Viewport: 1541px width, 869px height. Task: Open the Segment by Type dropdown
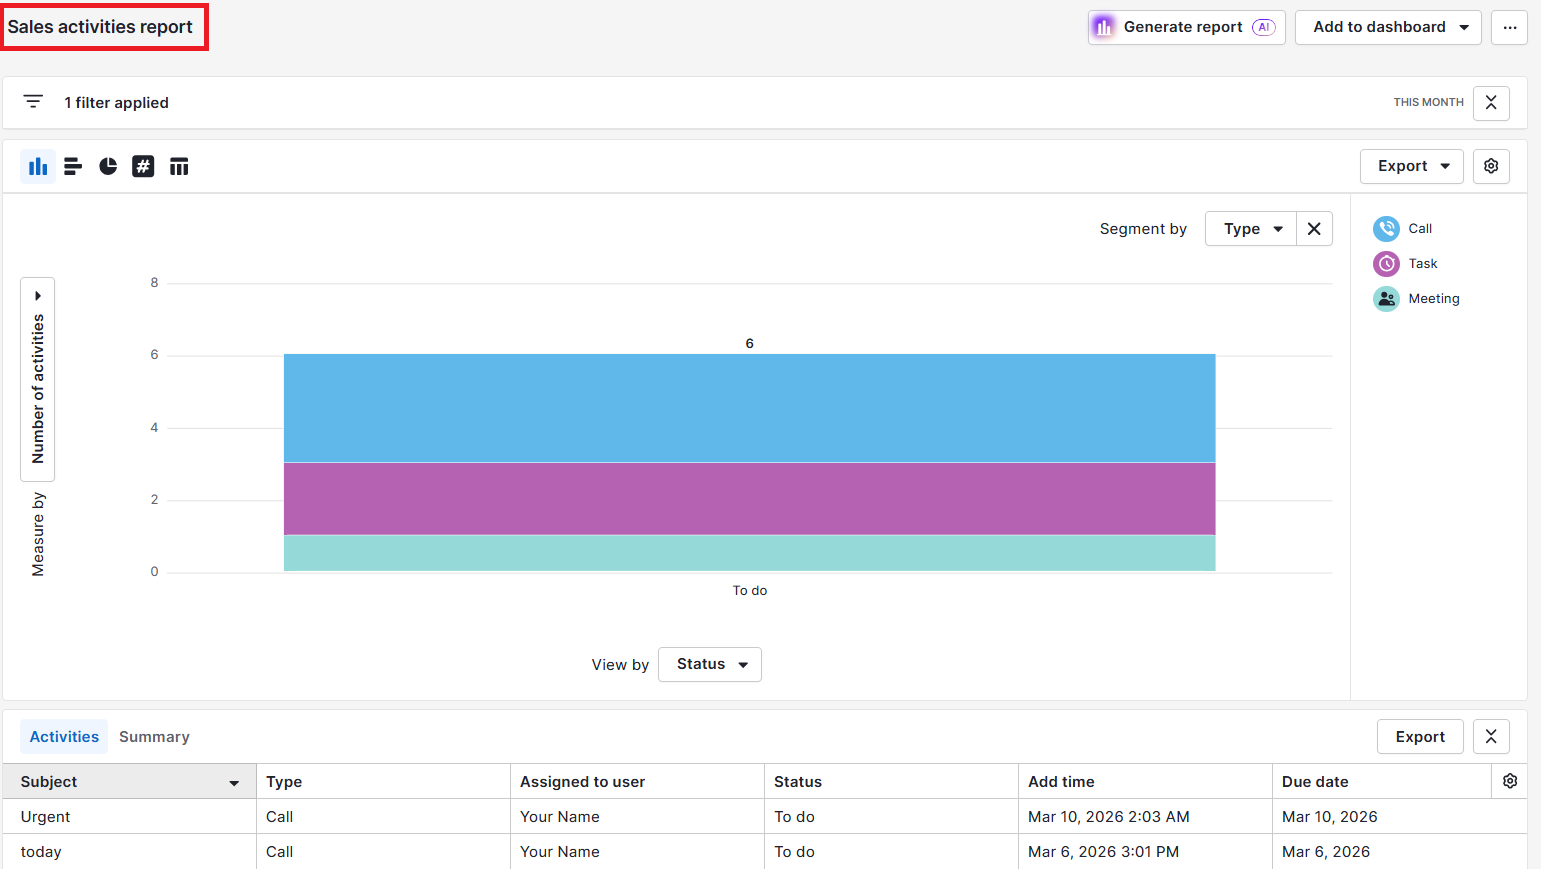tap(1250, 228)
